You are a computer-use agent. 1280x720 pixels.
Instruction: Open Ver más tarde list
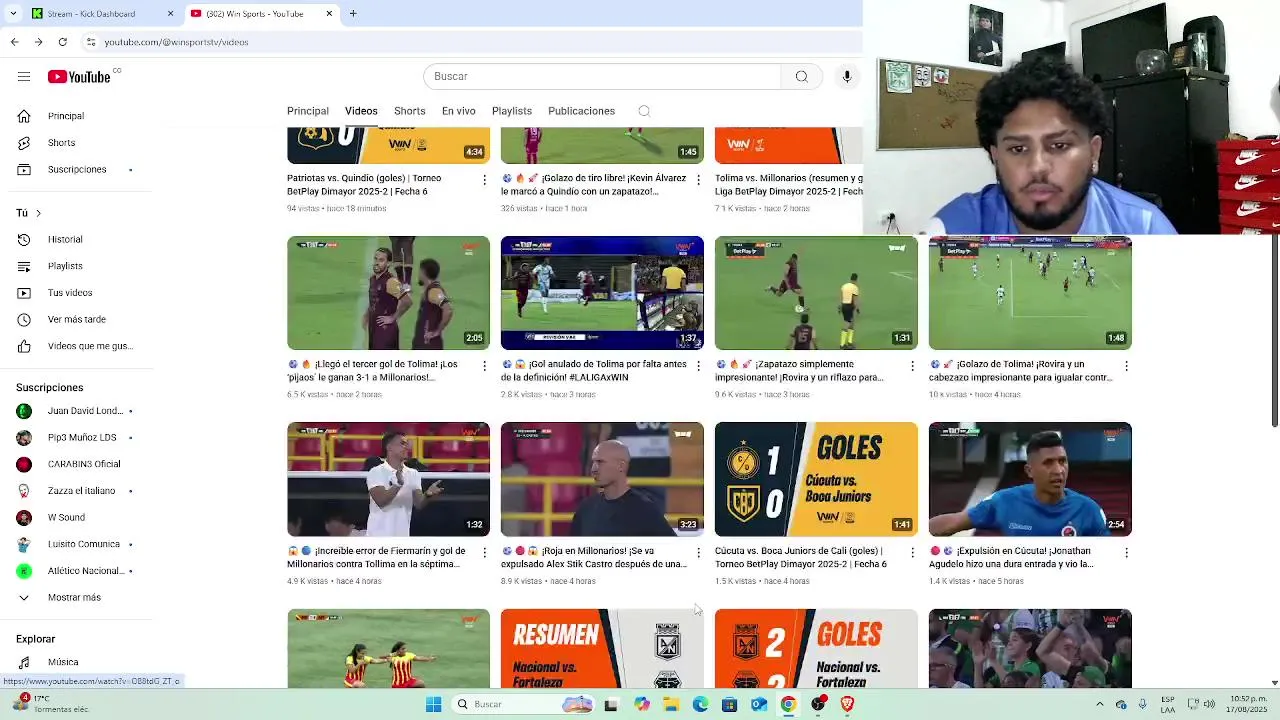[76, 320]
